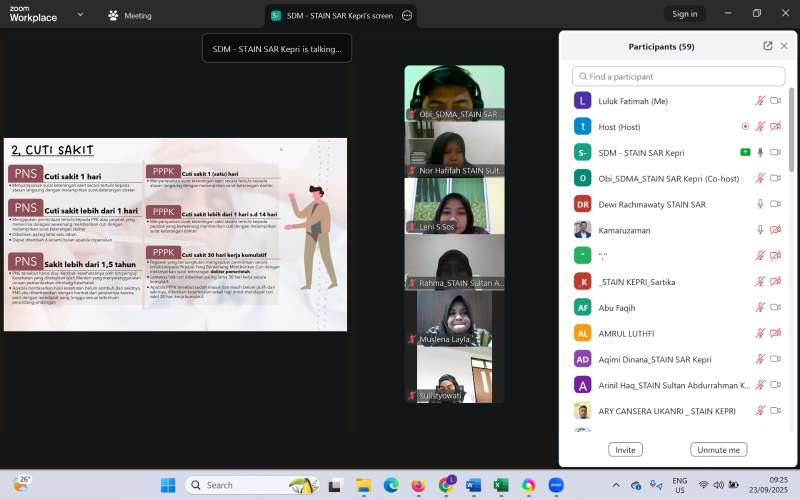The width and height of the screenshot is (800, 500).
Task: Click camera icon for Obi_SDMA co-host
Action: 775,178
